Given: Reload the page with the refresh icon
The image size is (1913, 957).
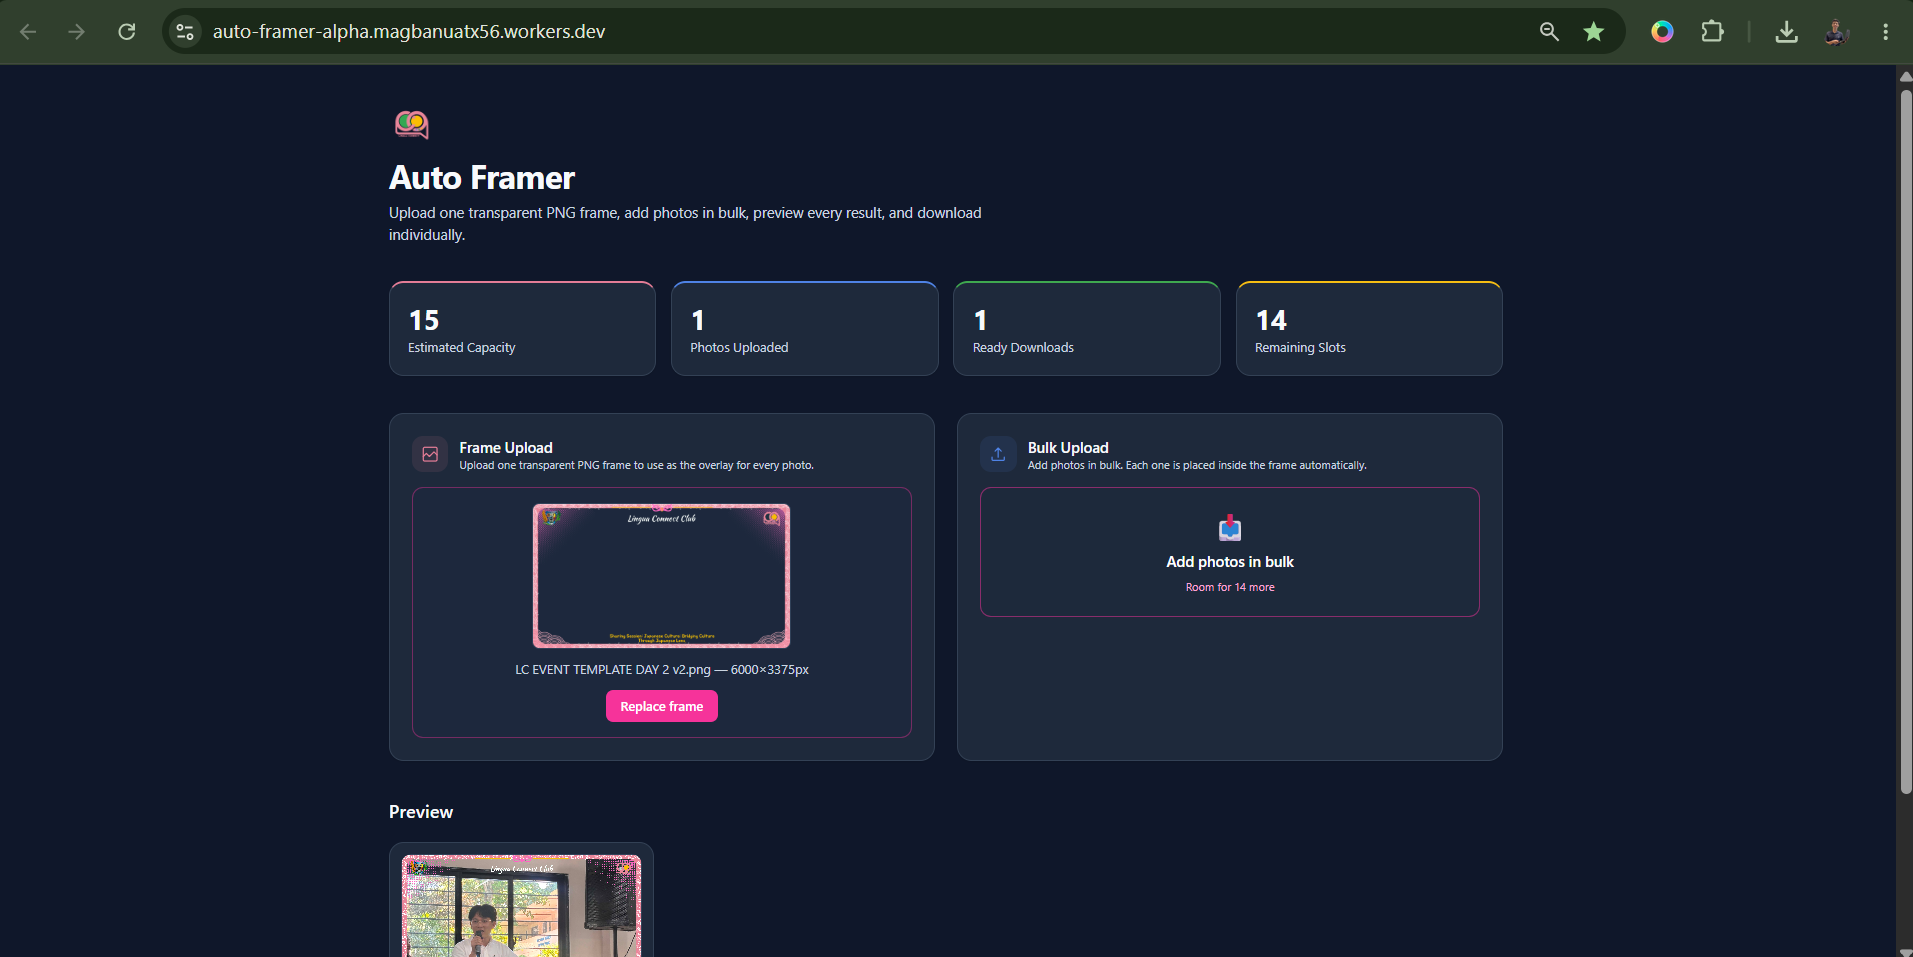Looking at the screenshot, I should [127, 32].
